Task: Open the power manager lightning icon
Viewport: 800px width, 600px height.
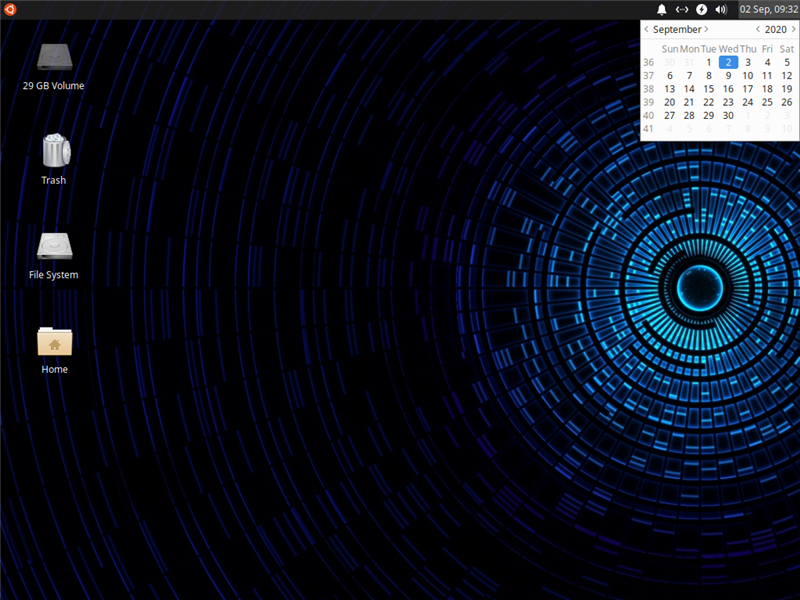Action: coord(702,9)
